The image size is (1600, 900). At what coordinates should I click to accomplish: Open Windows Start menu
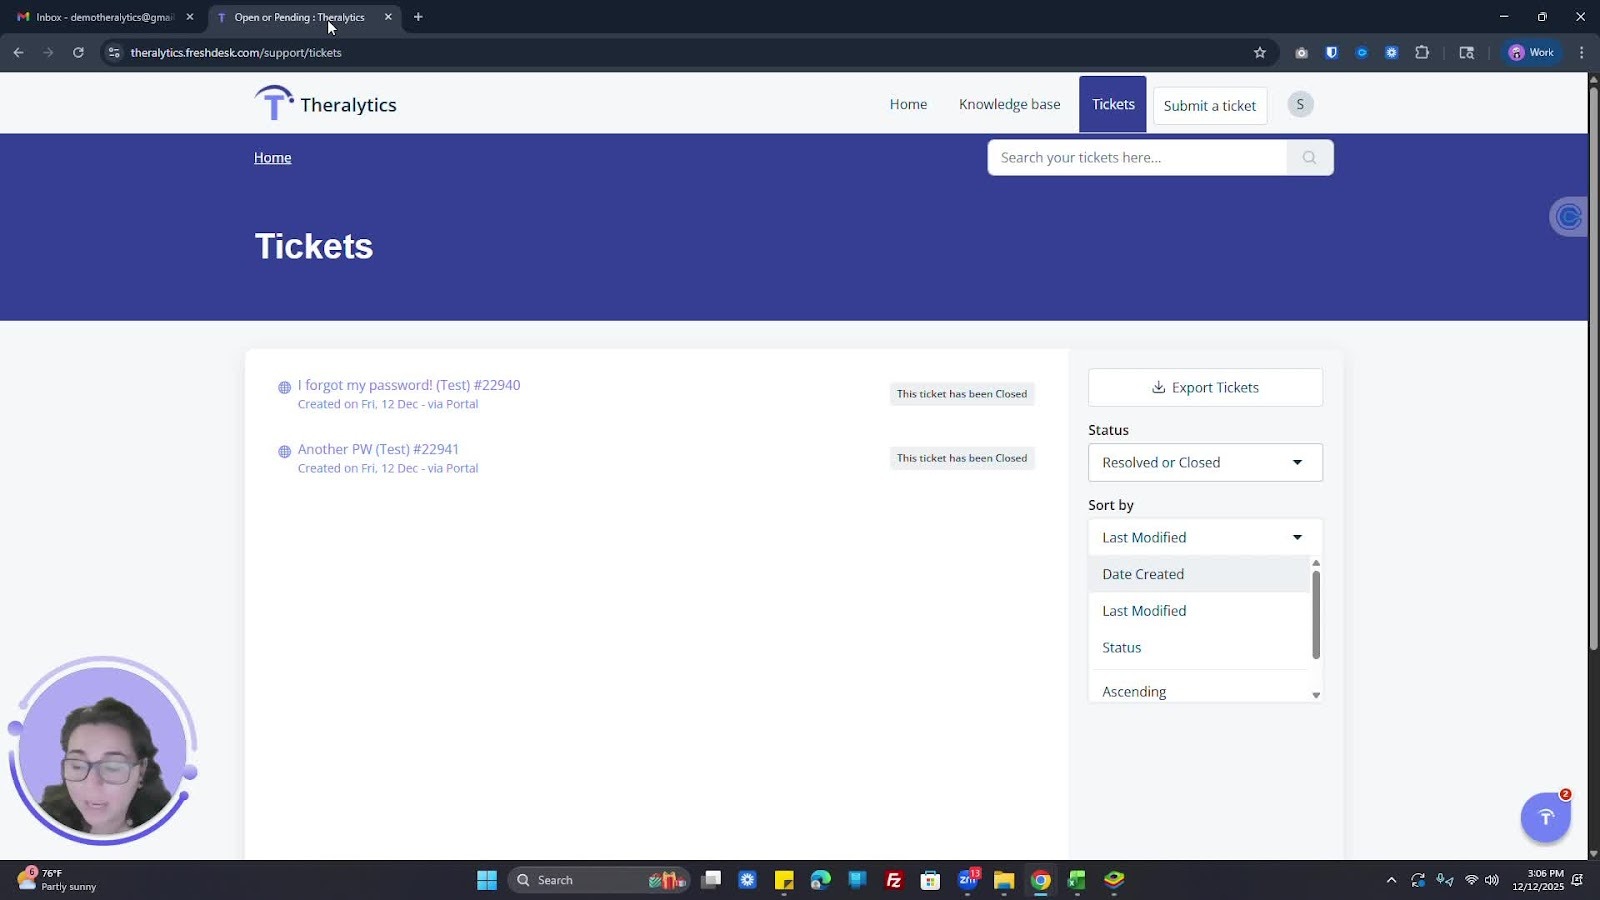tap(487, 880)
